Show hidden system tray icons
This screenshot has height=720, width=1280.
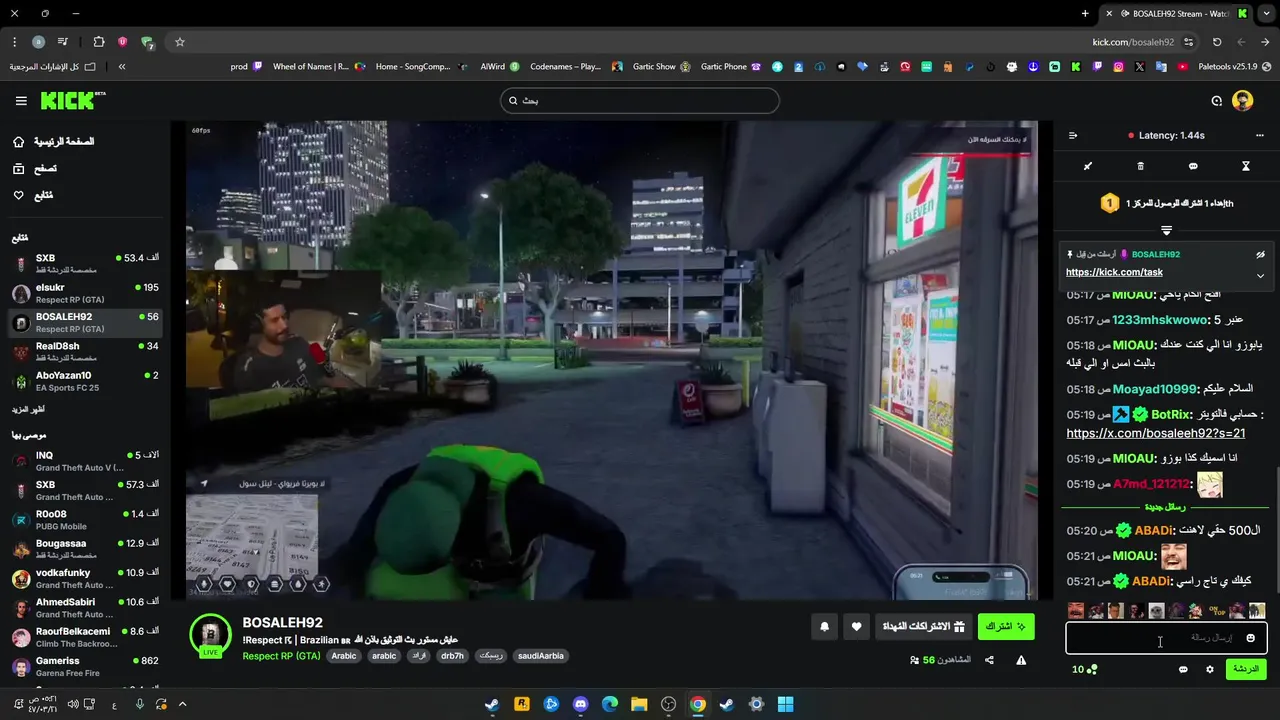tap(182, 704)
